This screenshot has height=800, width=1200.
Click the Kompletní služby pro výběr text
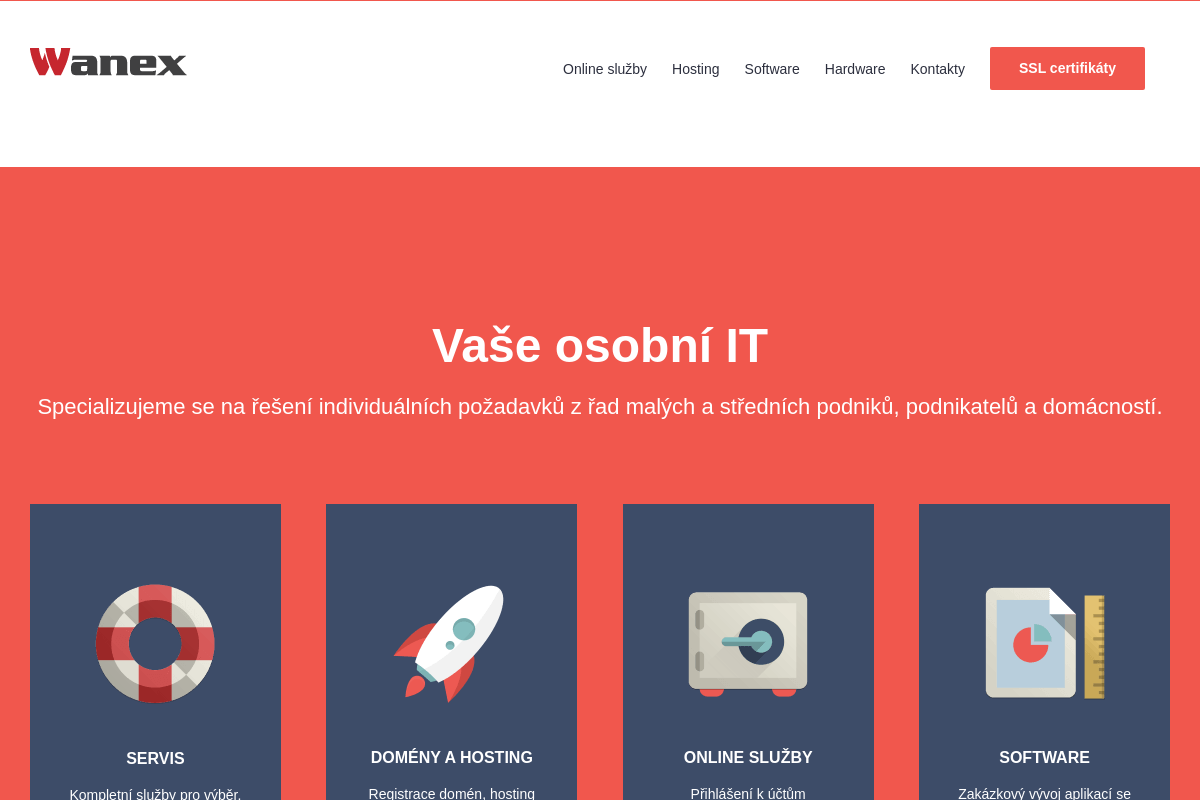point(155,794)
